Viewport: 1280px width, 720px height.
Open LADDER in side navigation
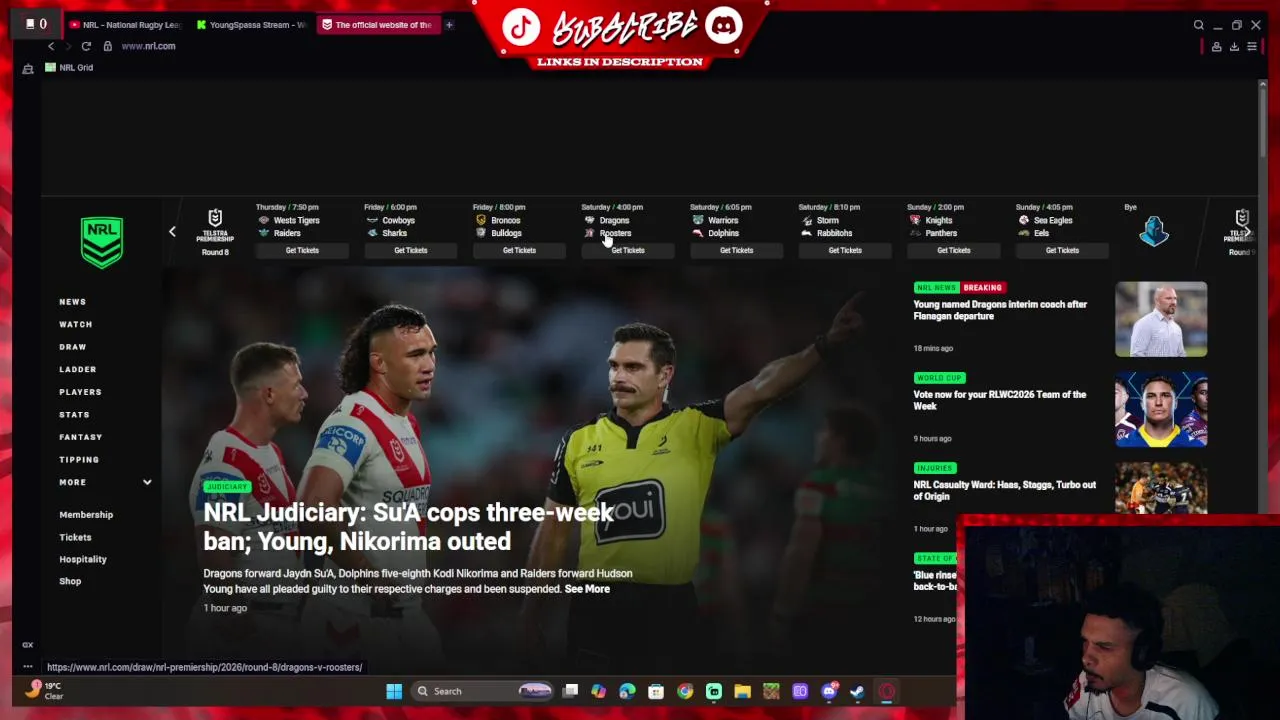coord(78,369)
